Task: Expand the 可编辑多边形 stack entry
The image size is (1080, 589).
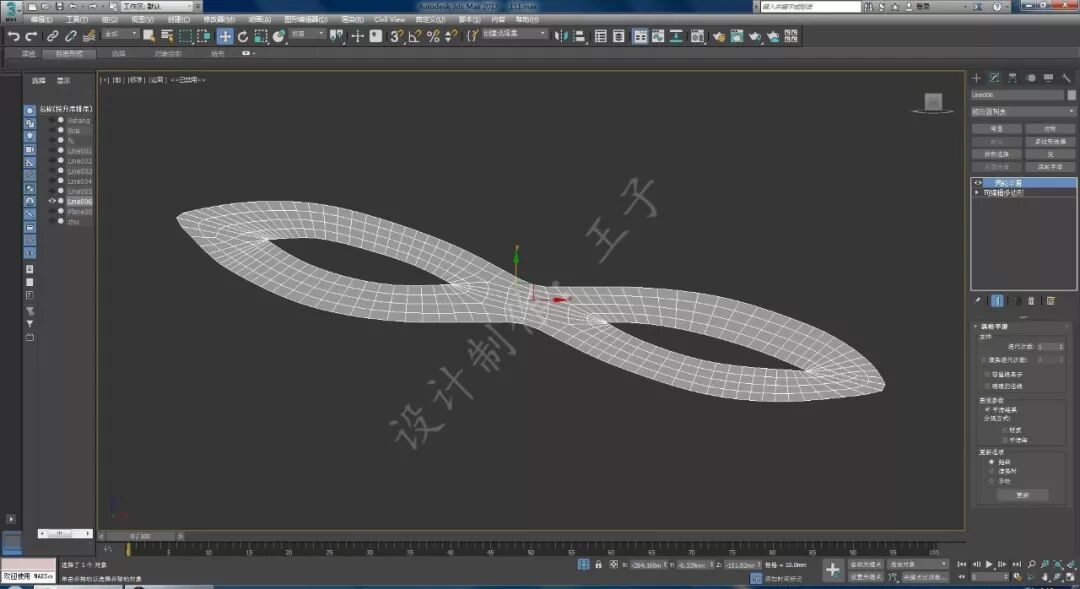Action: coord(977,193)
